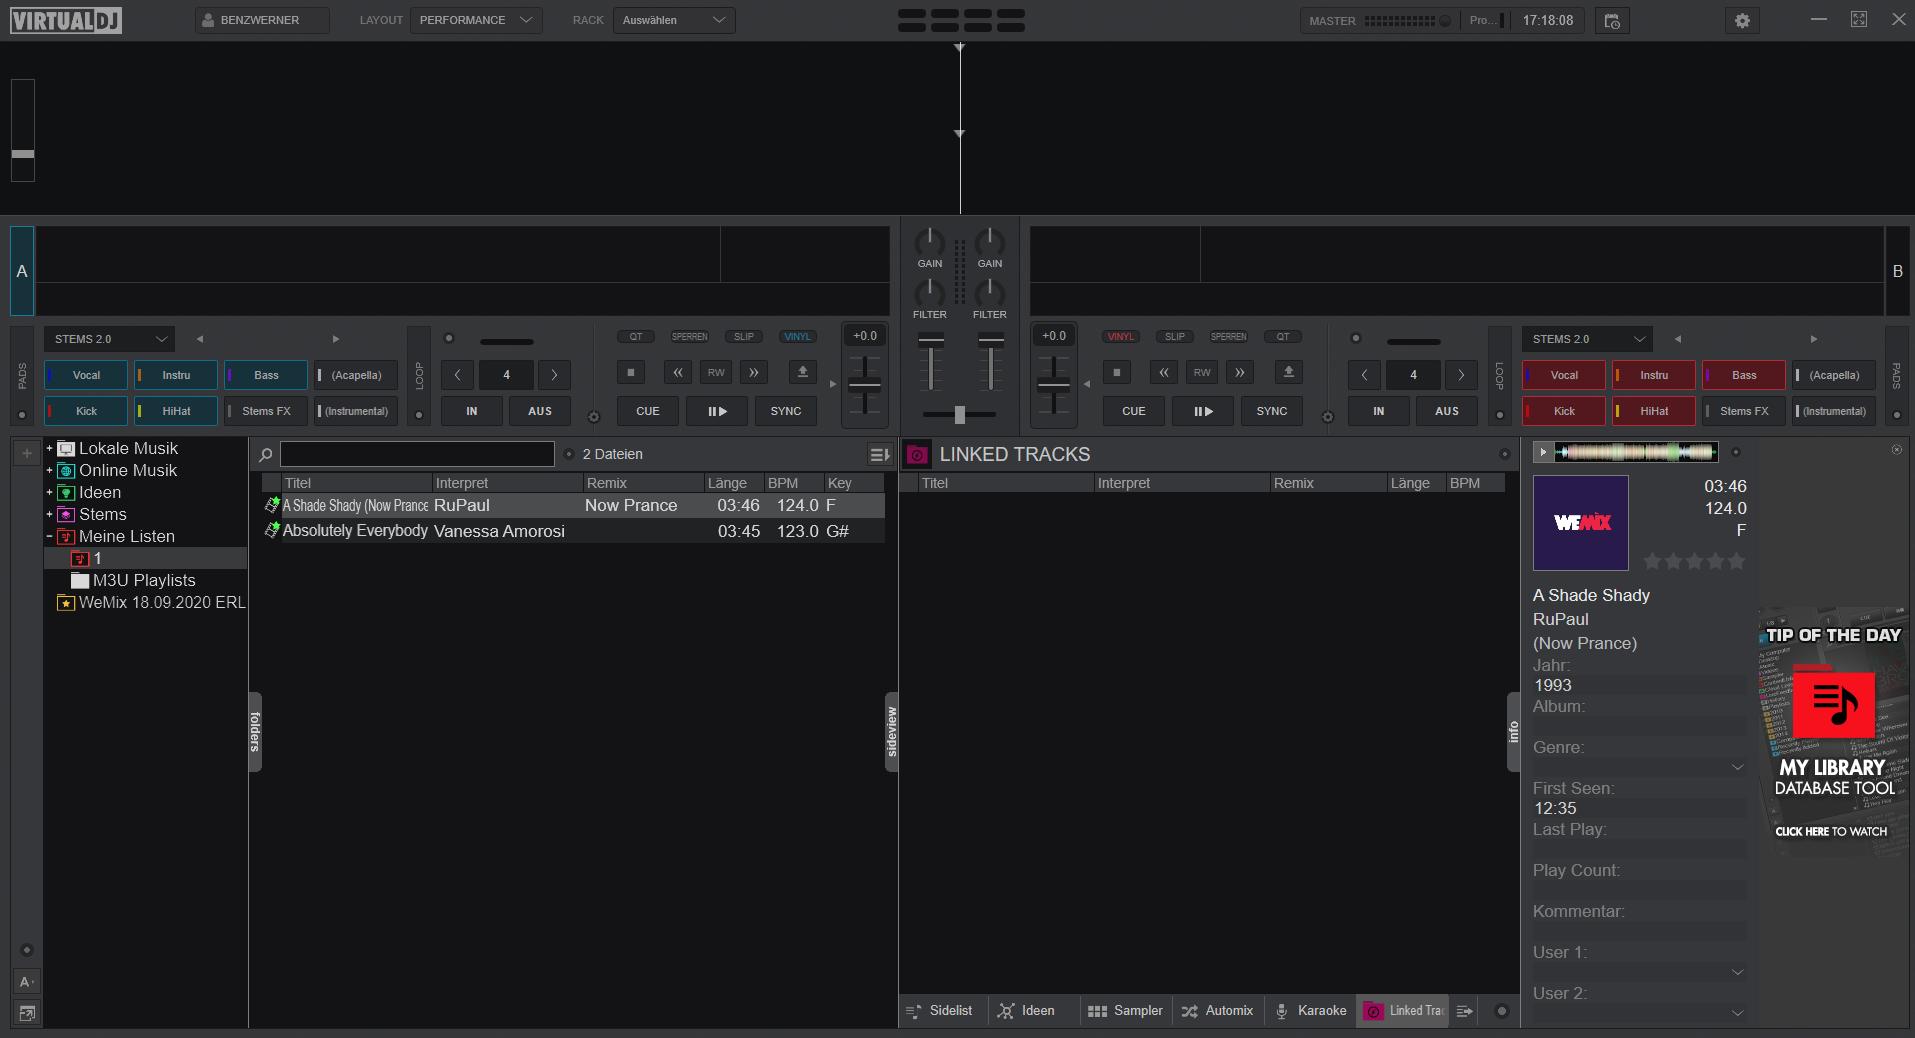Open deck B STEMS 2.0 pads dropdown

click(x=1587, y=339)
